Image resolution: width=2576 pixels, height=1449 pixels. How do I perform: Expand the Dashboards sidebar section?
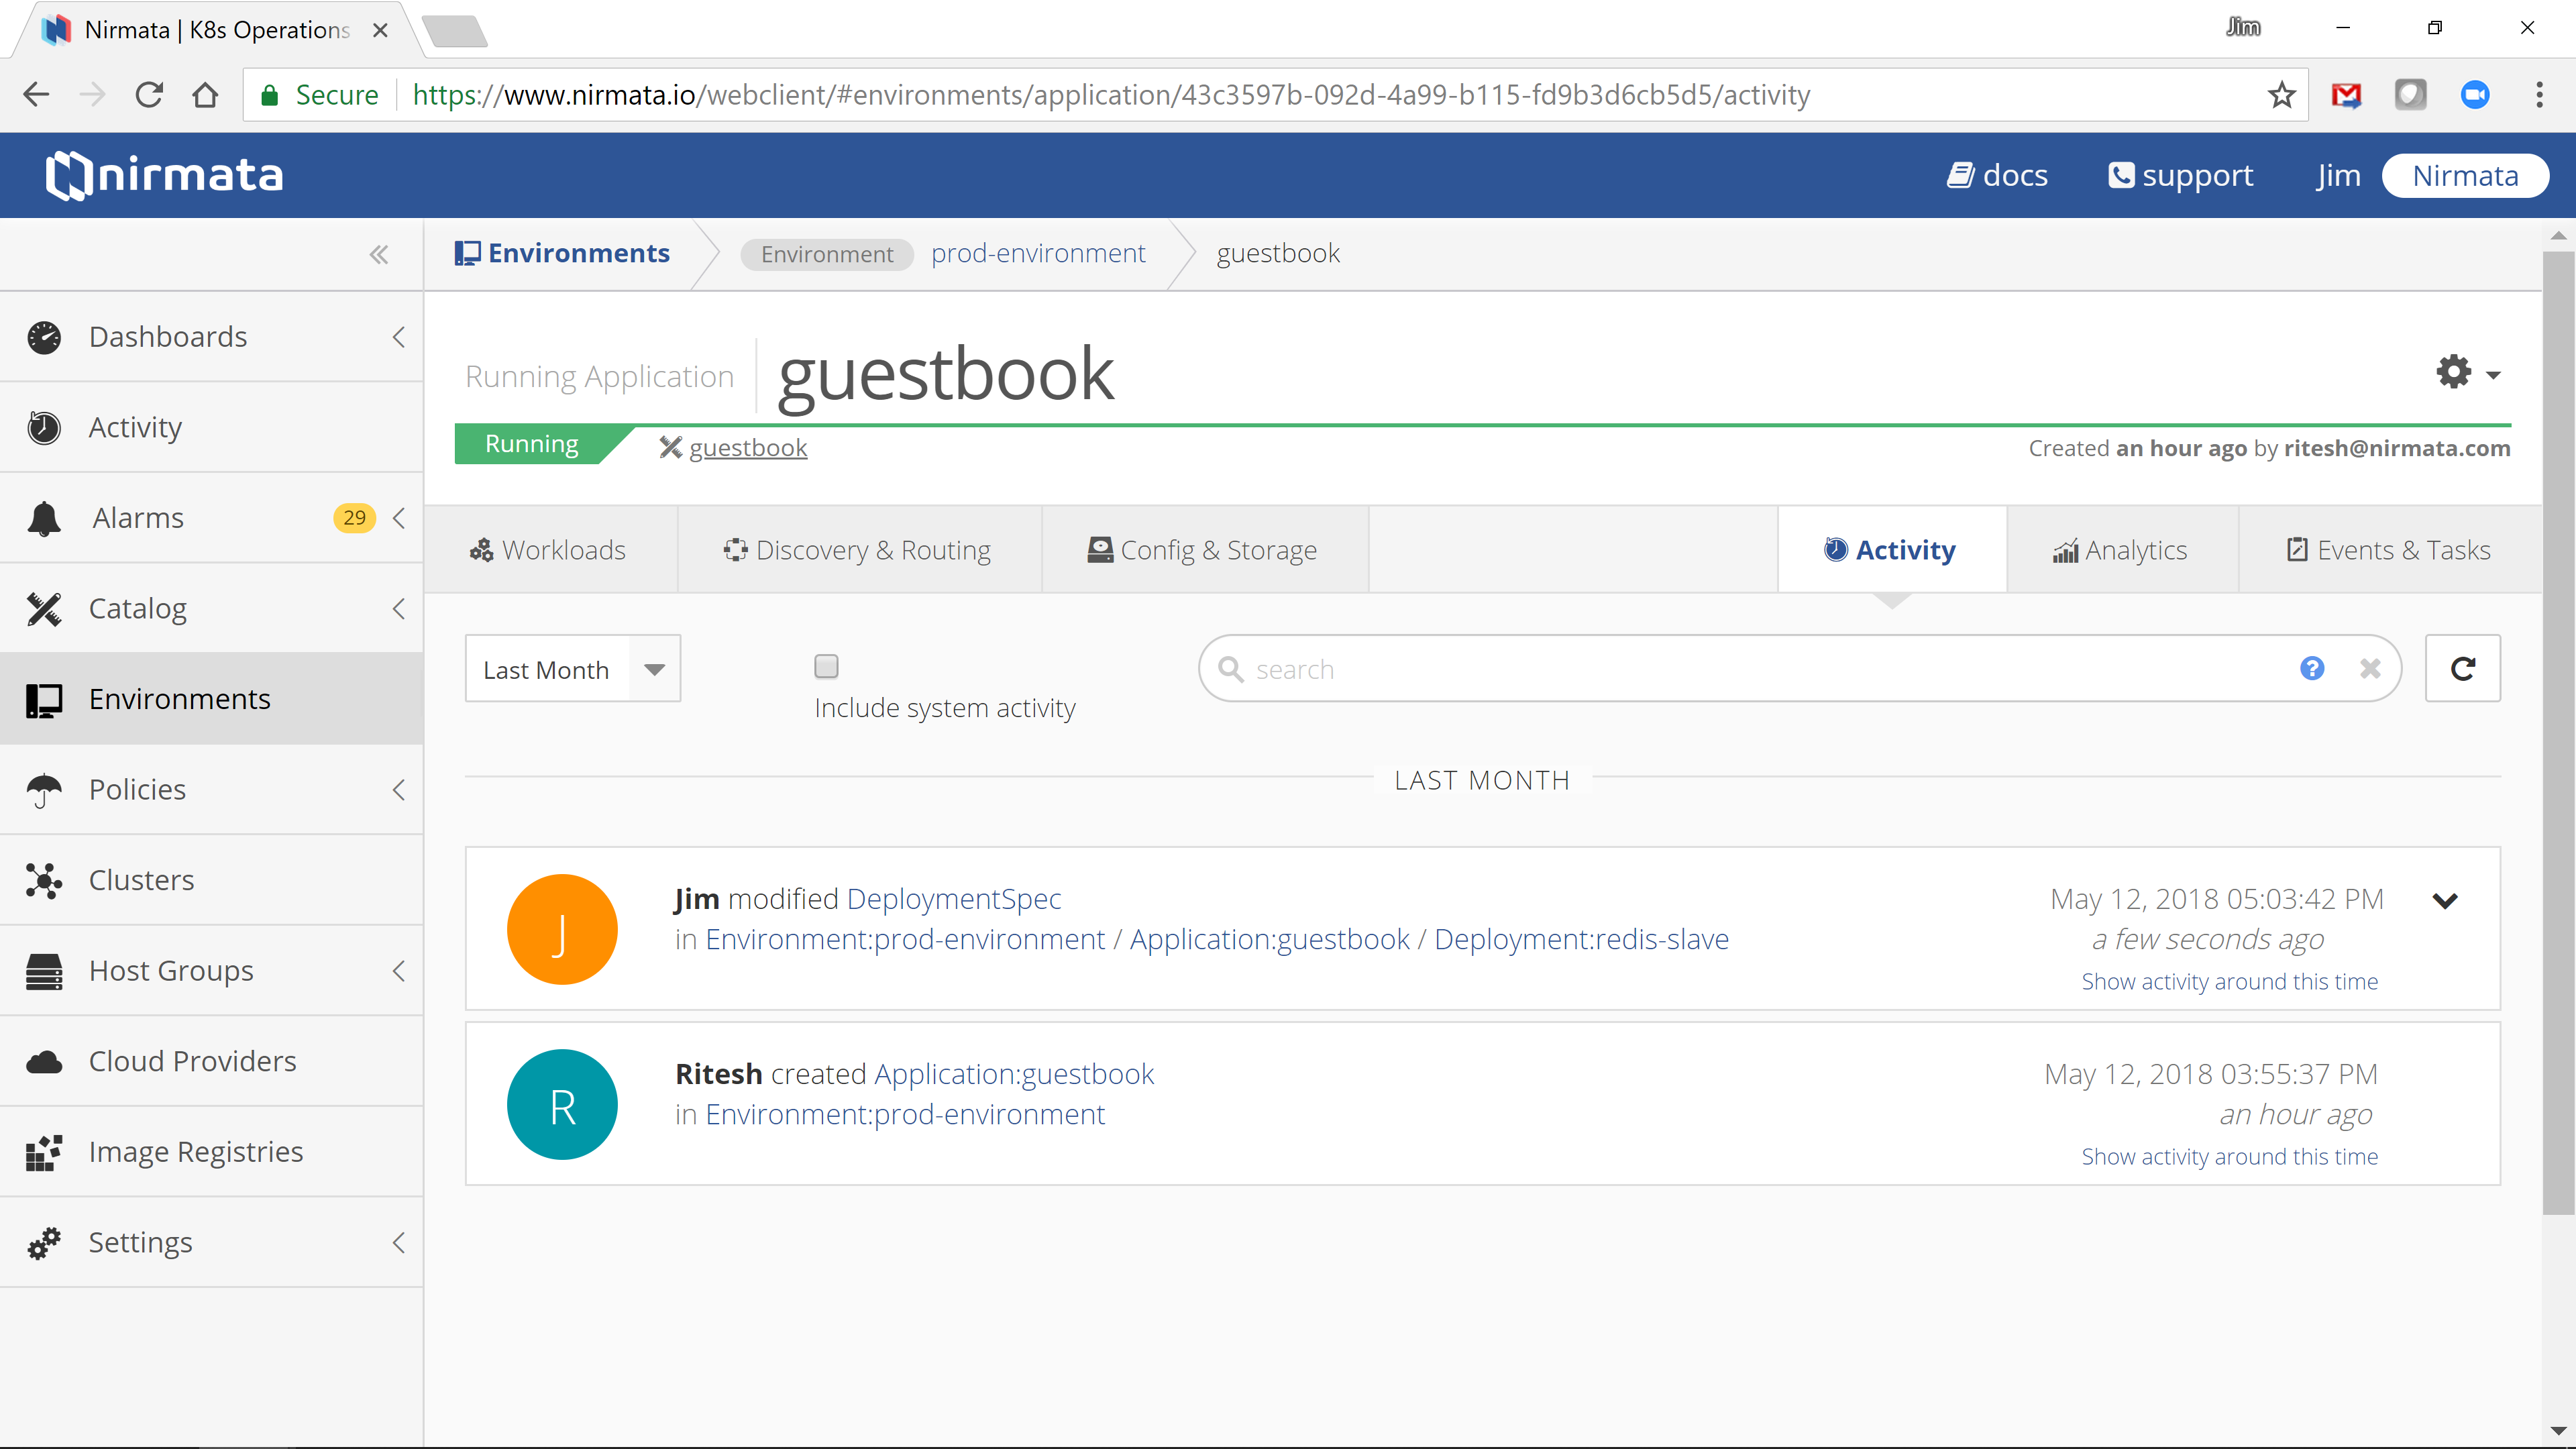point(399,337)
